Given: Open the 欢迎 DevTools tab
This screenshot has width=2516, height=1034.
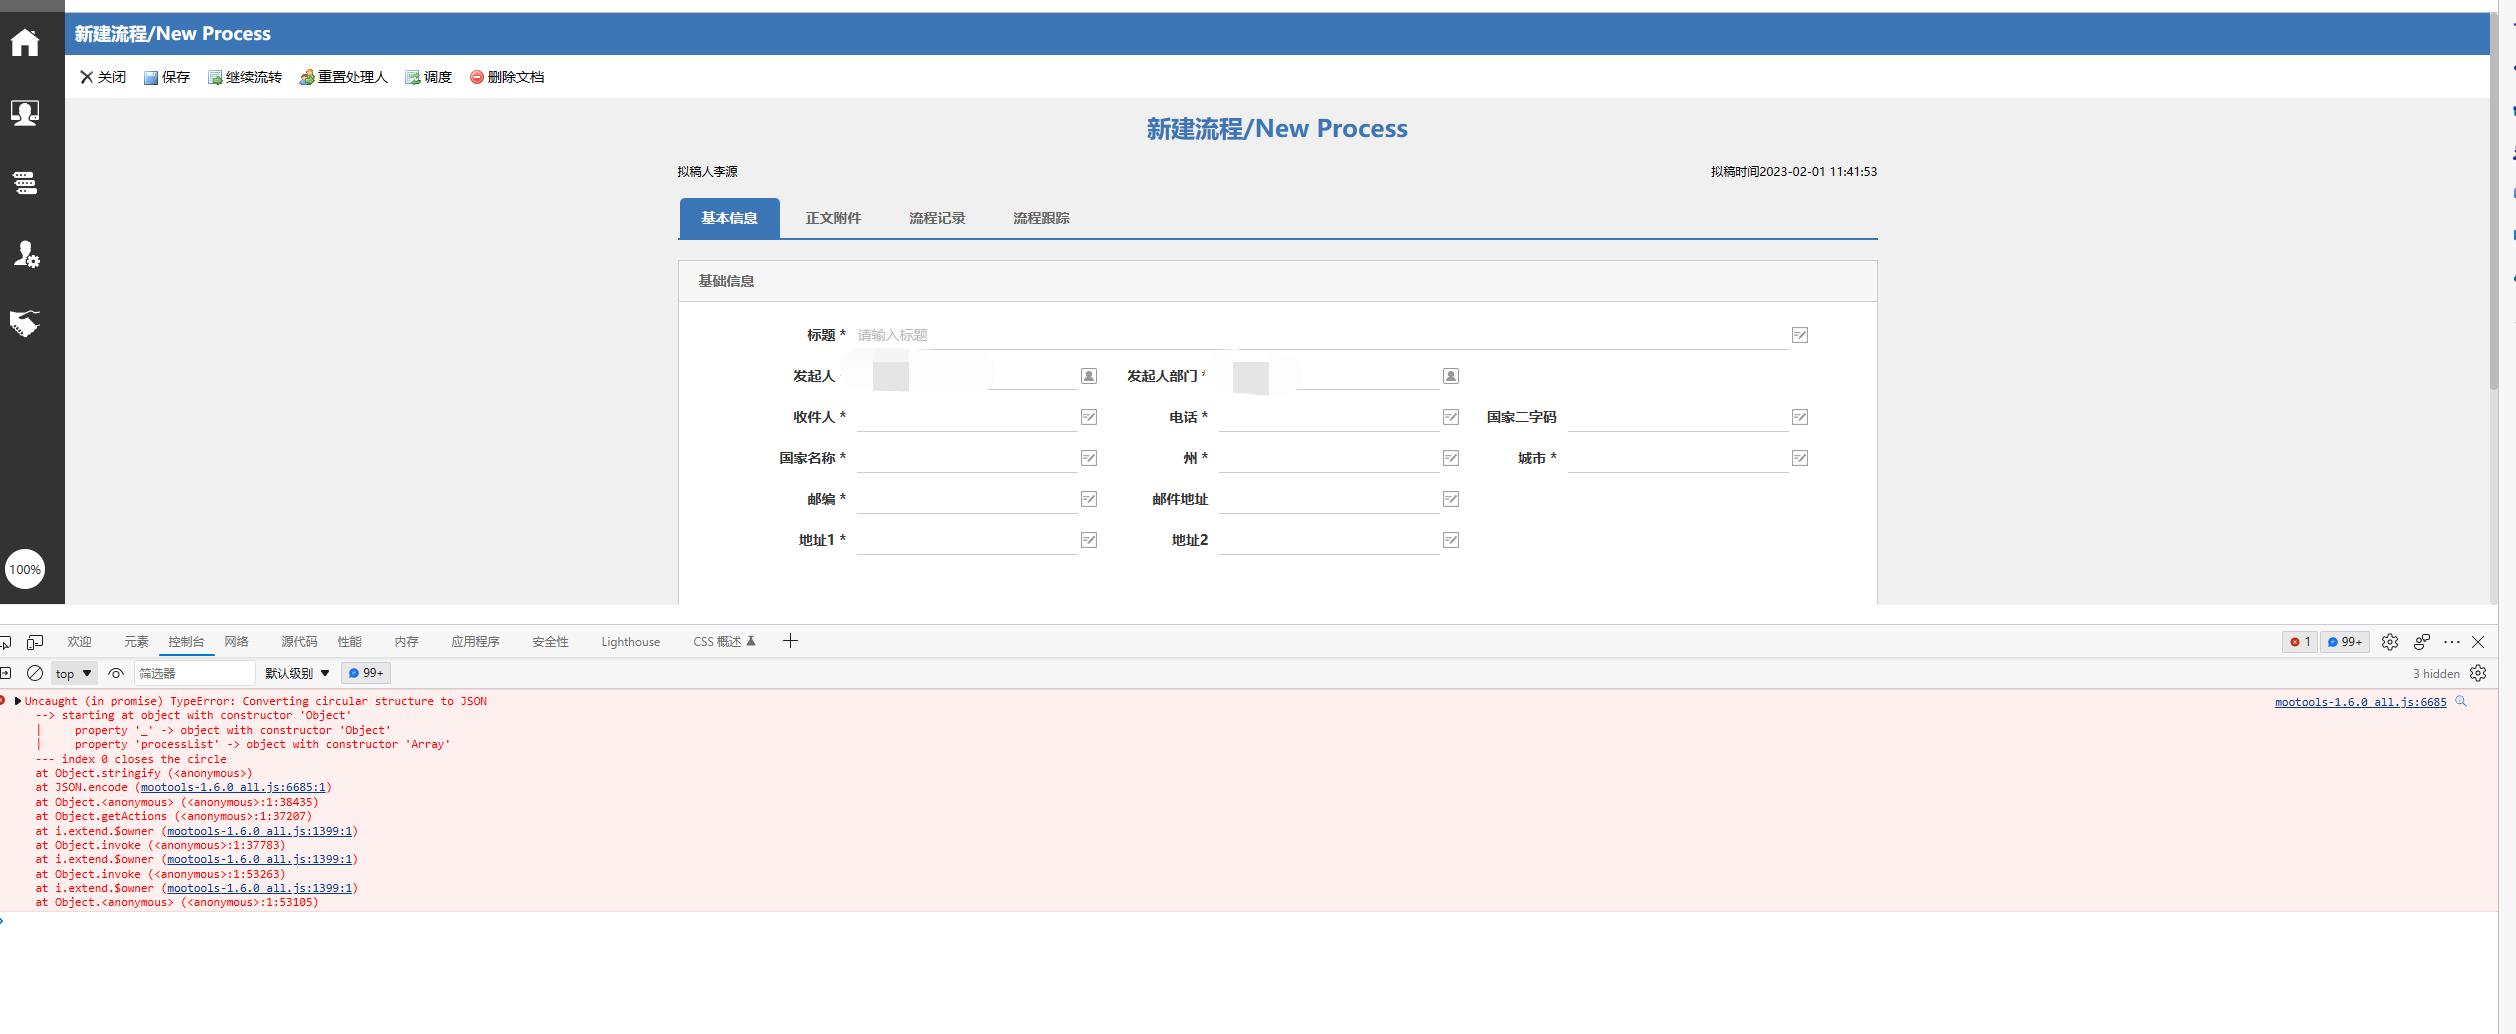Looking at the screenshot, I should pos(79,642).
